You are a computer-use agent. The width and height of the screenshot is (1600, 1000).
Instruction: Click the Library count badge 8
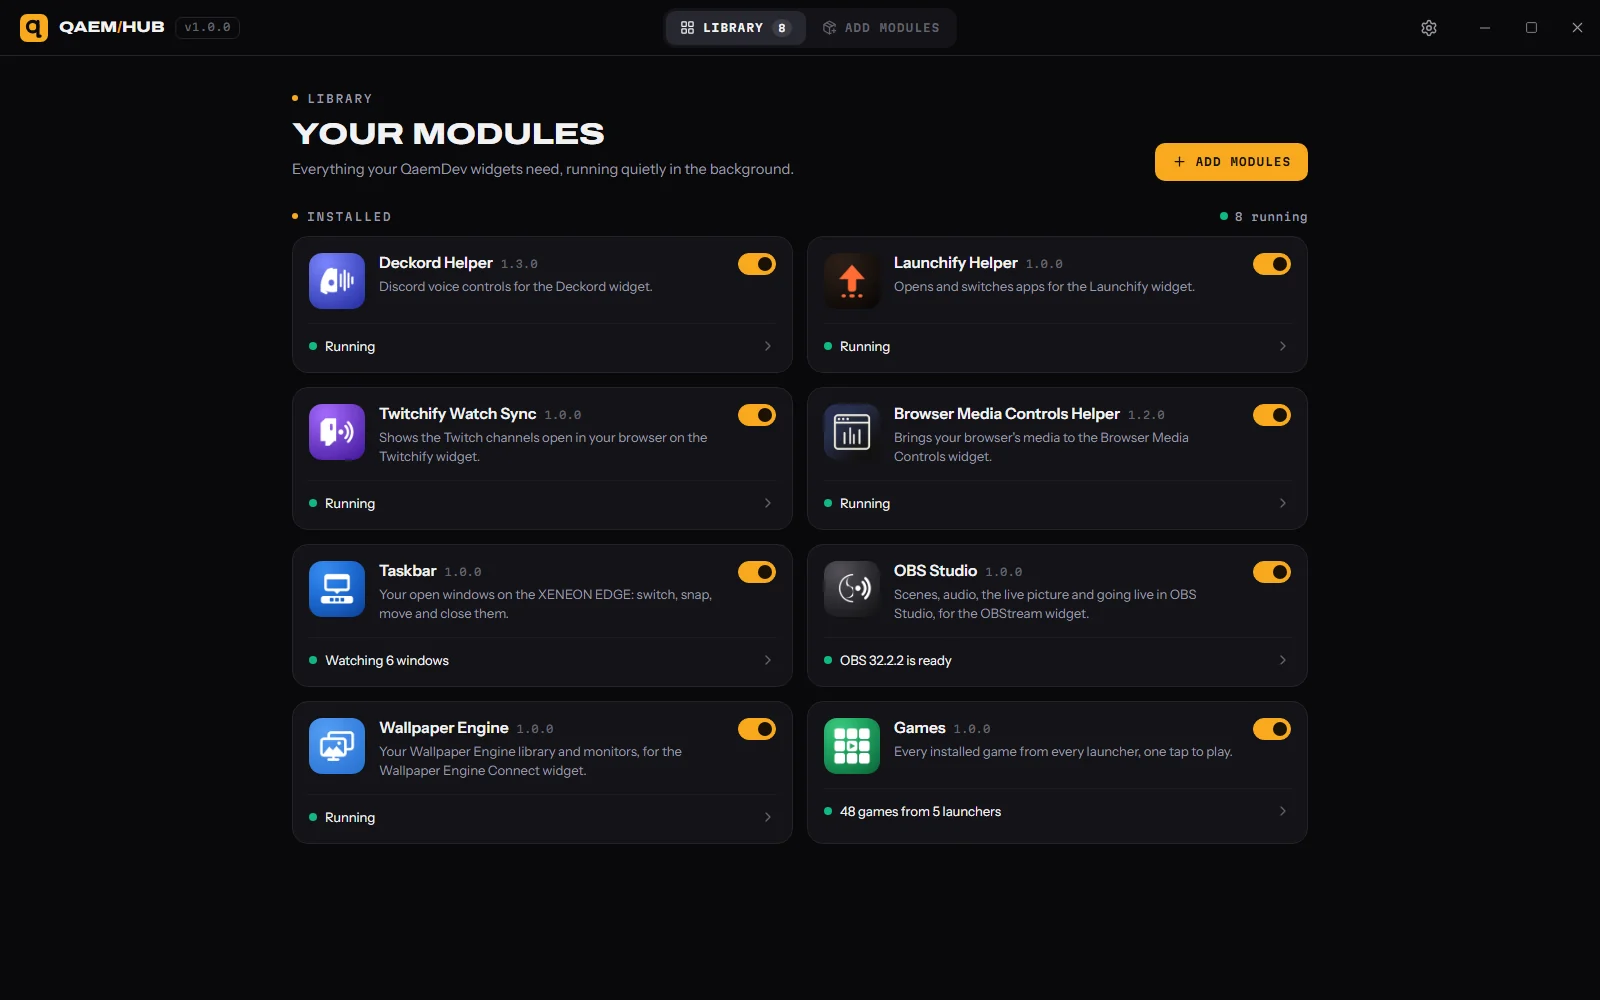(782, 28)
